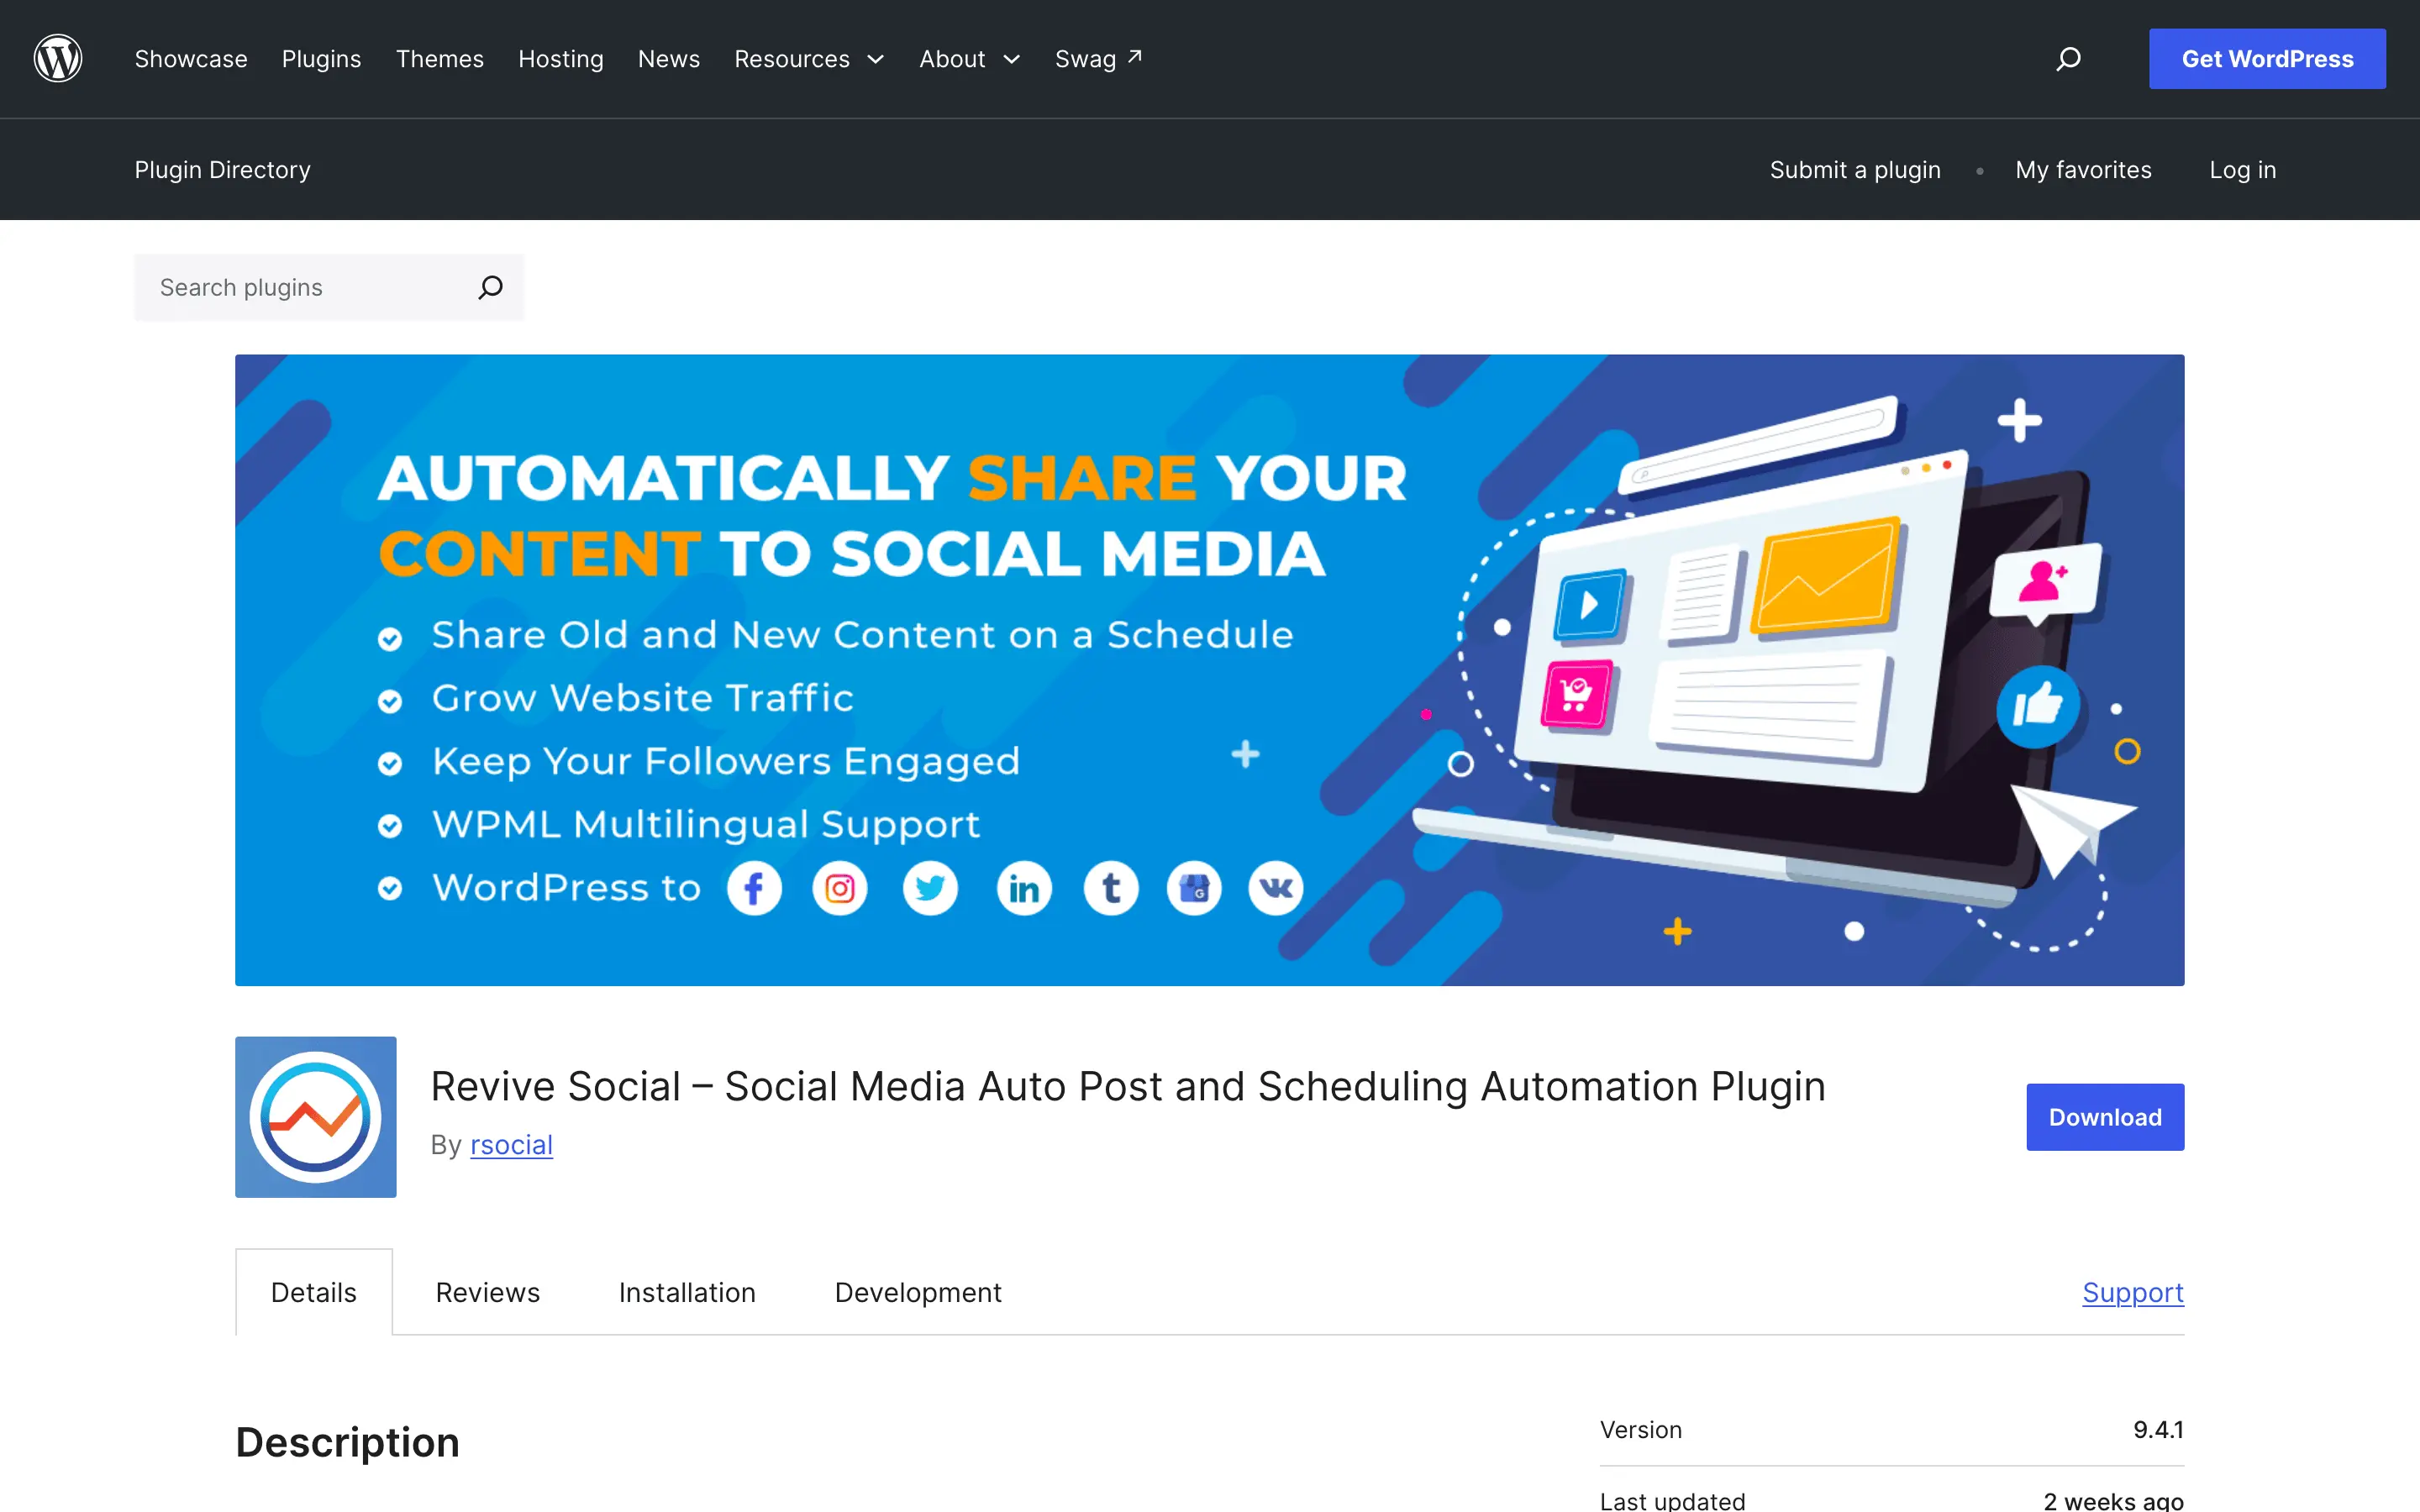Open Submit a plugin link
Viewport: 2420px width, 1512px height.
1855,170
